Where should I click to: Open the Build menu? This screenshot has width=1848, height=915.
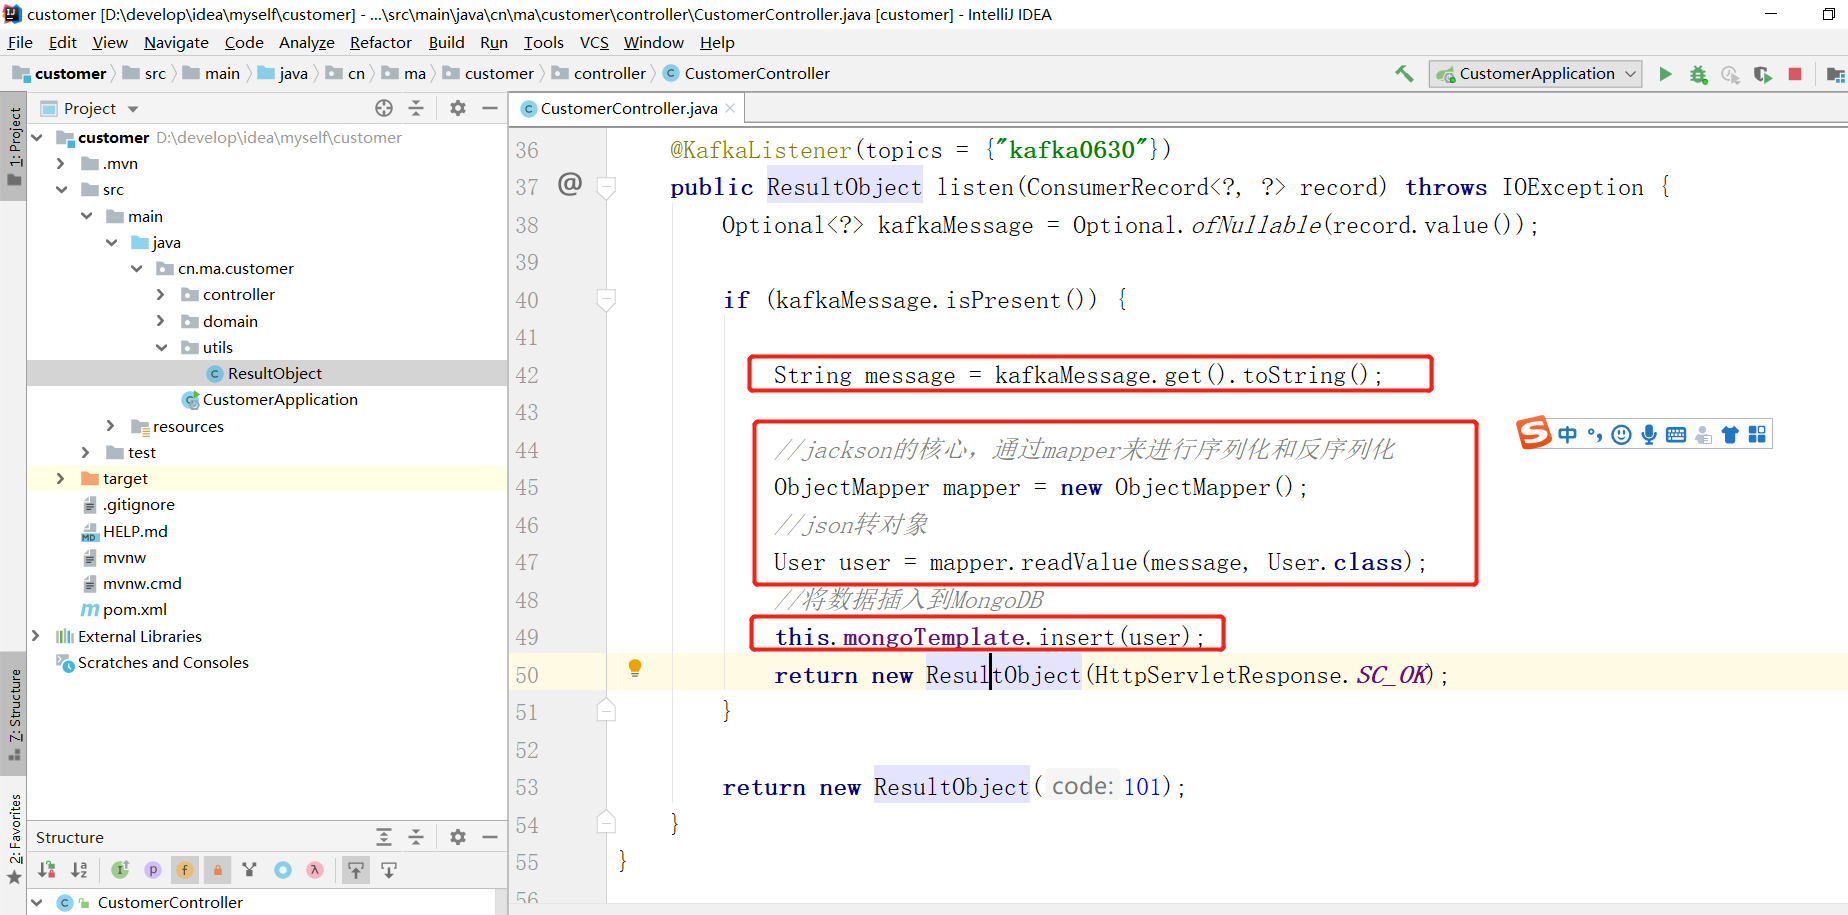coord(446,42)
